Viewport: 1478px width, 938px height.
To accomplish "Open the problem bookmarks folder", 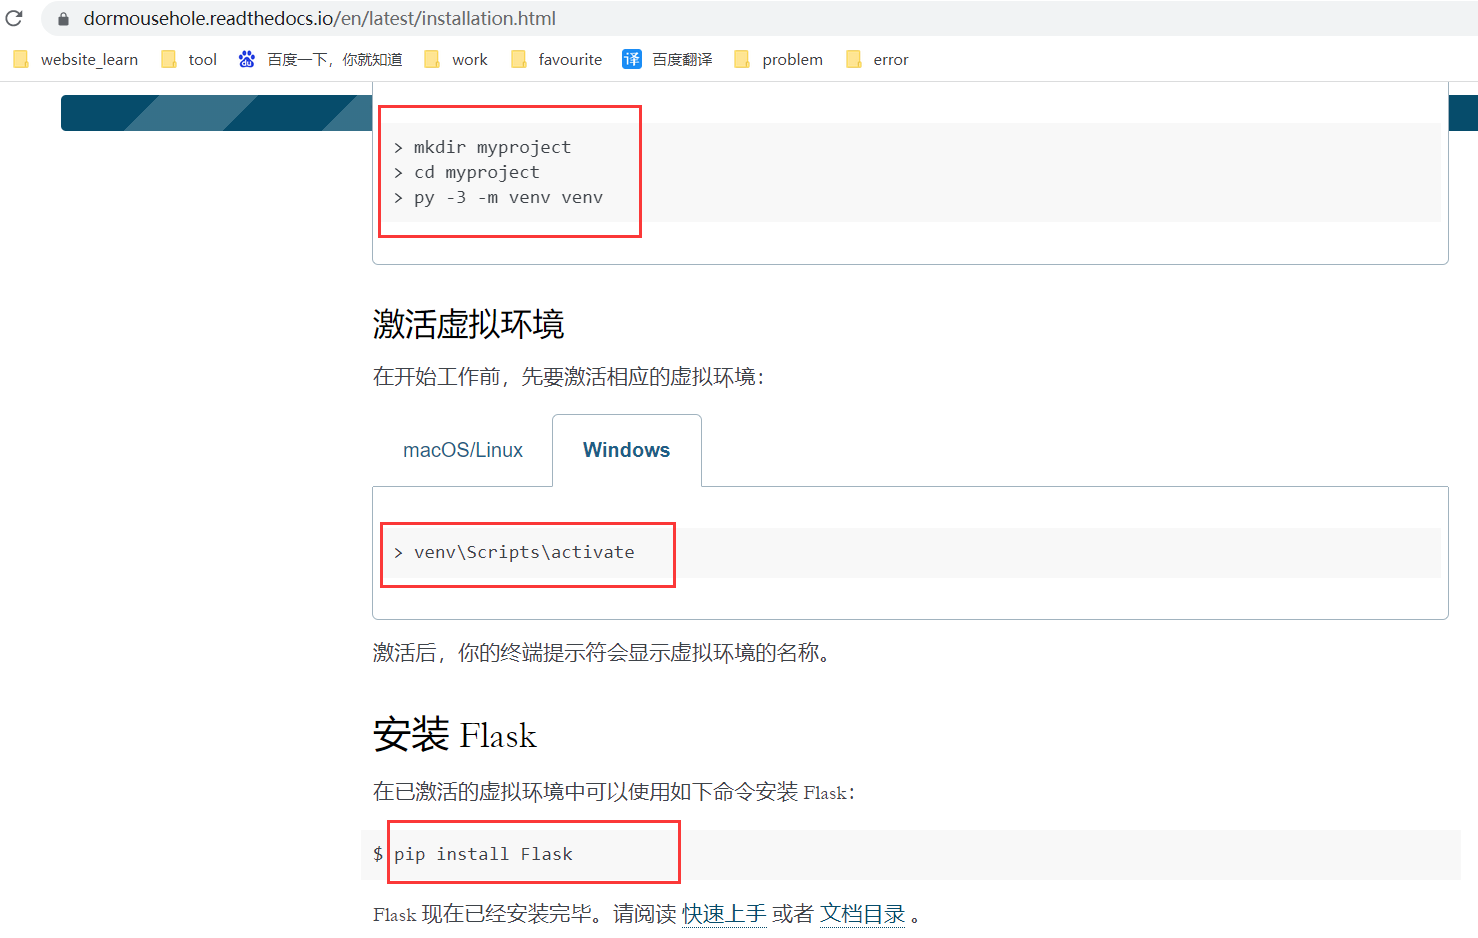I will (x=778, y=59).
